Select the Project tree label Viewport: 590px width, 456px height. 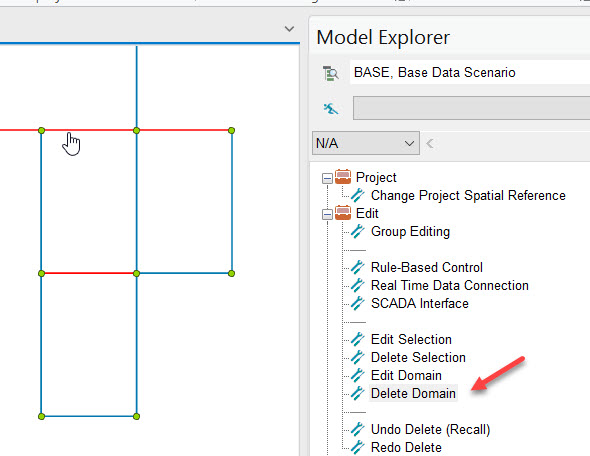pyautogui.click(x=376, y=177)
